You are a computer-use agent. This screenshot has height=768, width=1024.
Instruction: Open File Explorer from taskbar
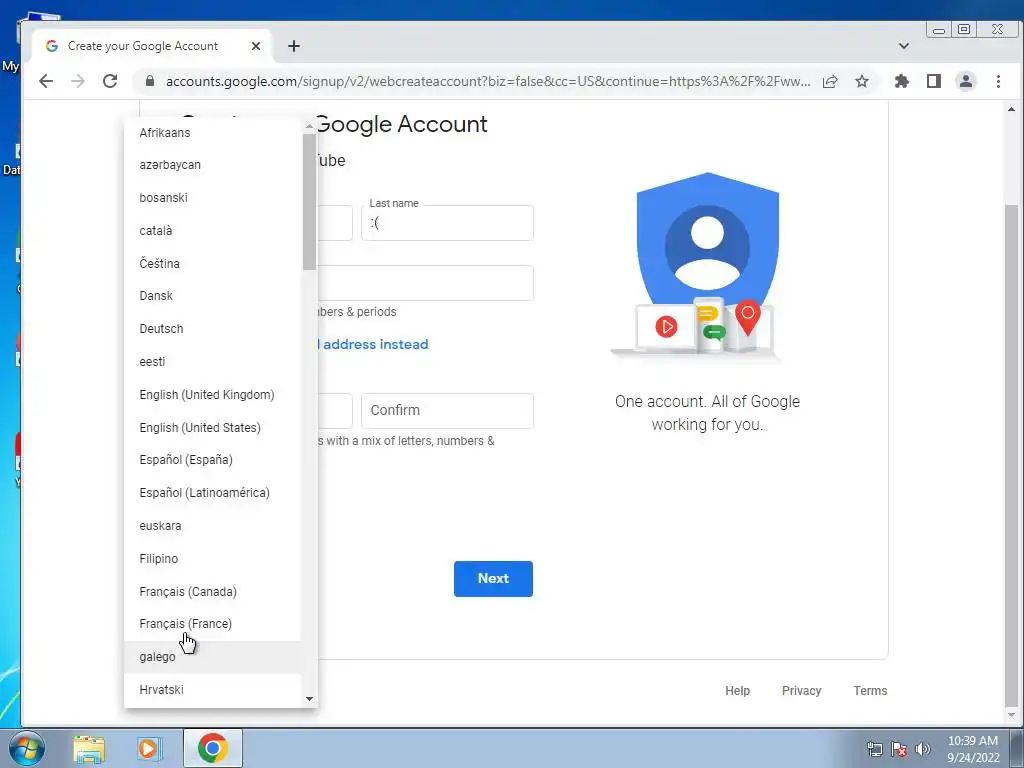coord(89,748)
